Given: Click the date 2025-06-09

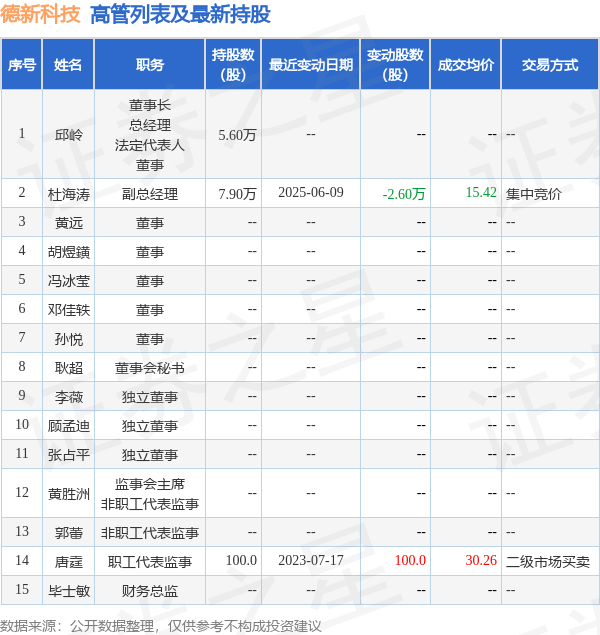Looking at the screenshot, I should 311,192.
